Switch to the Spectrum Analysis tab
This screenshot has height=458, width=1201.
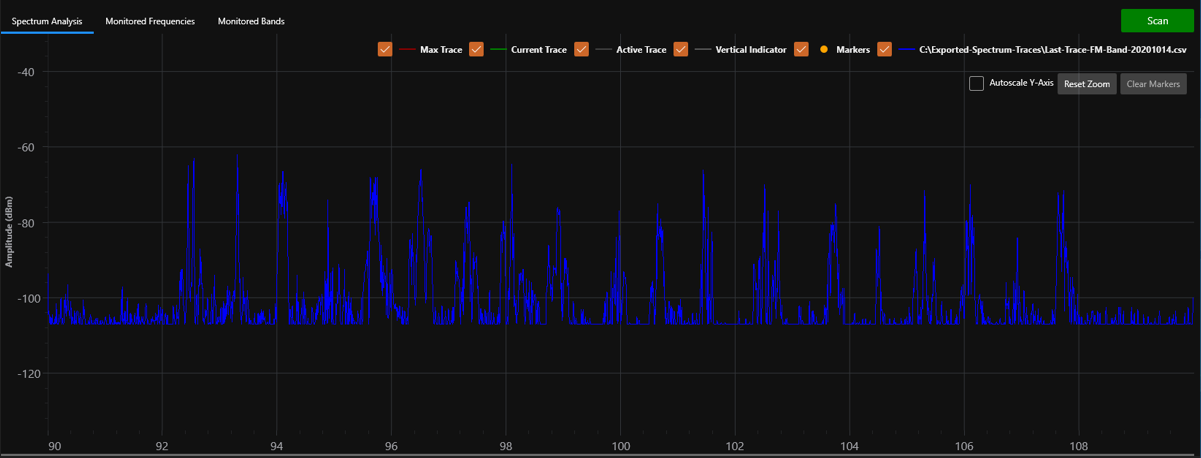tap(47, 21)
